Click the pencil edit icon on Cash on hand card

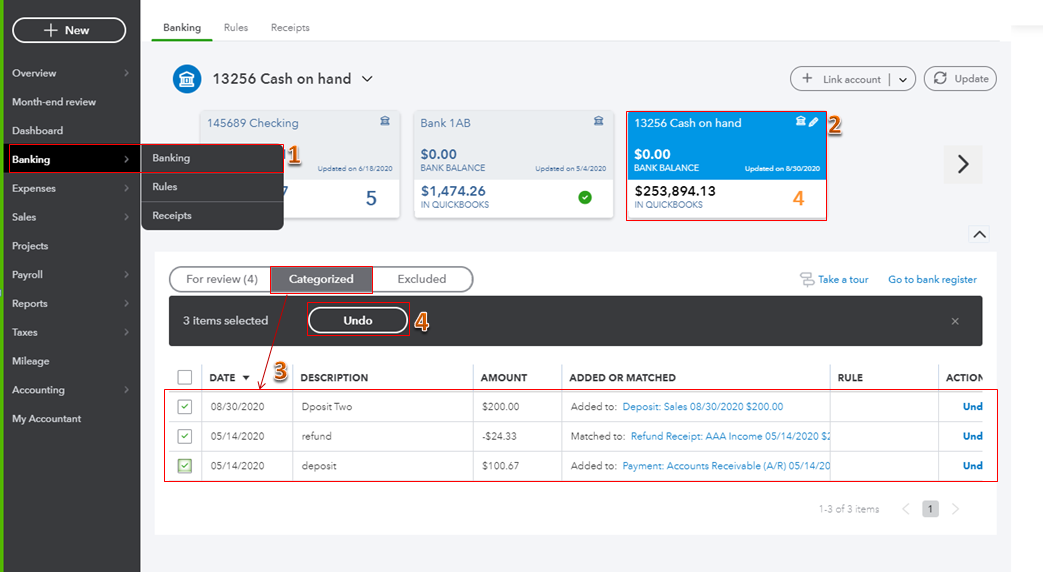click(814, 122)
